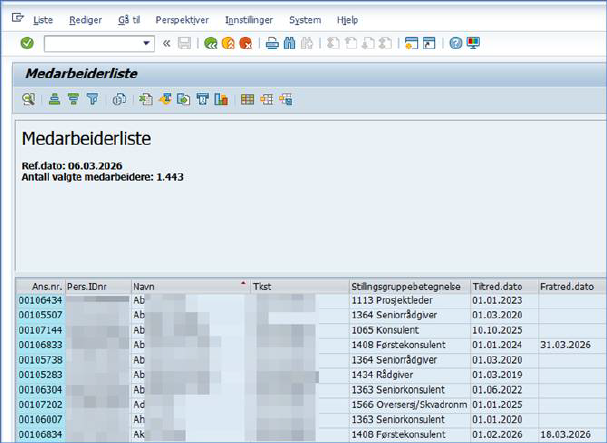Click the grayed Save diskette icon
This screenshot has height=443, width=607.
[185, 43]
